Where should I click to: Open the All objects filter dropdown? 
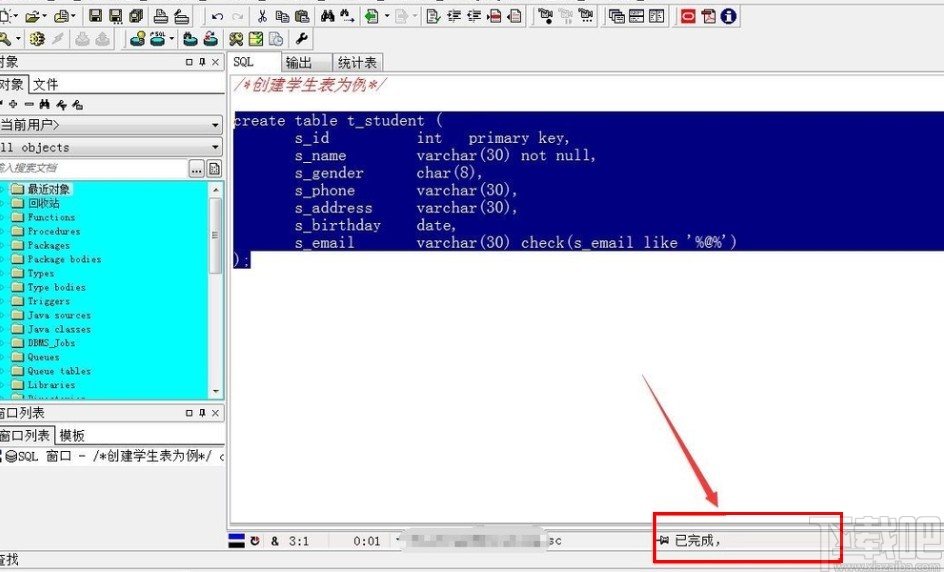[215, 147]
